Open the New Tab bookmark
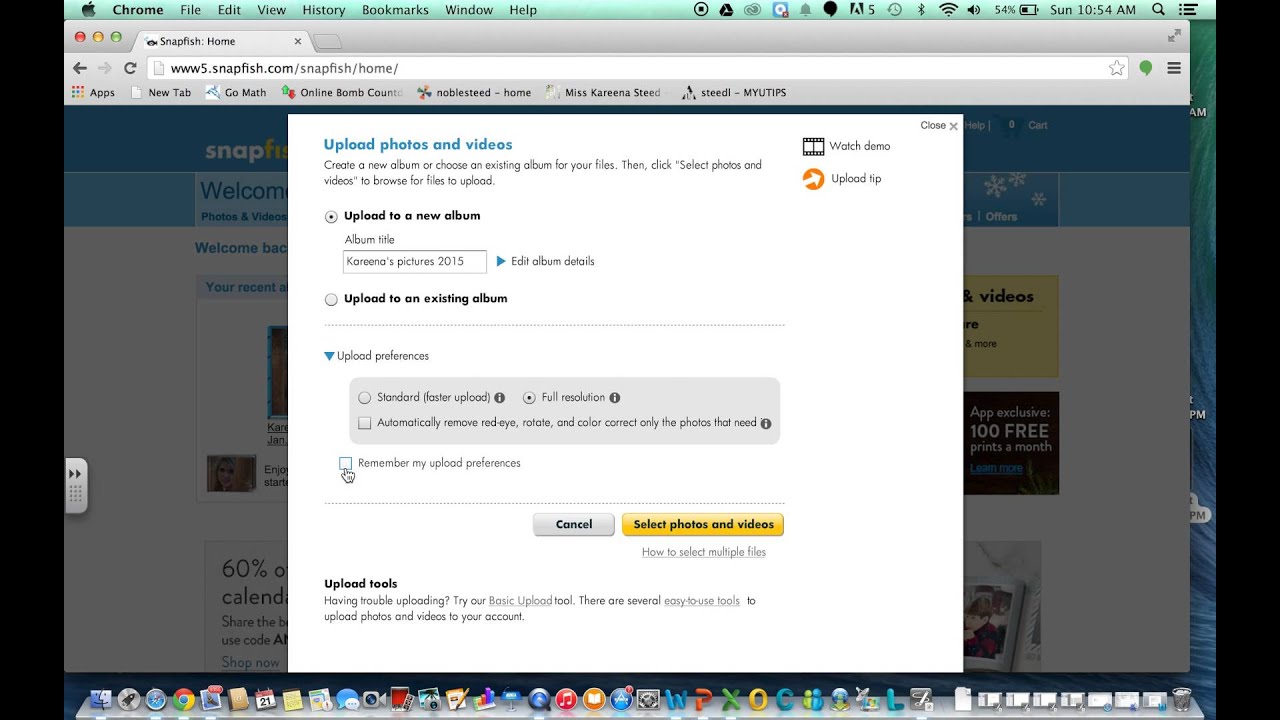This screenshot has width=1280, height=720. coord(160,92)
